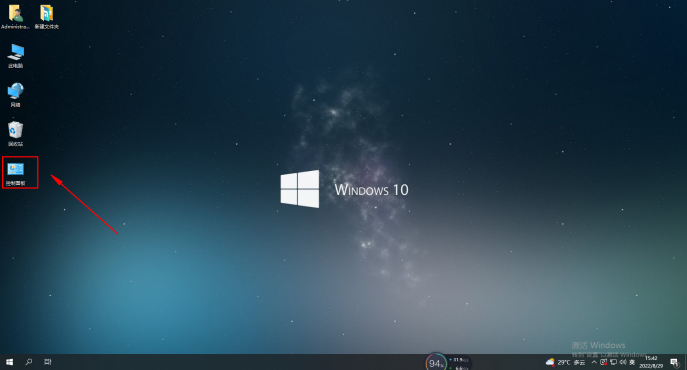Open the taskbar search magnifier
The width and height of the screenshot is (687, 370).
(28, 362)
